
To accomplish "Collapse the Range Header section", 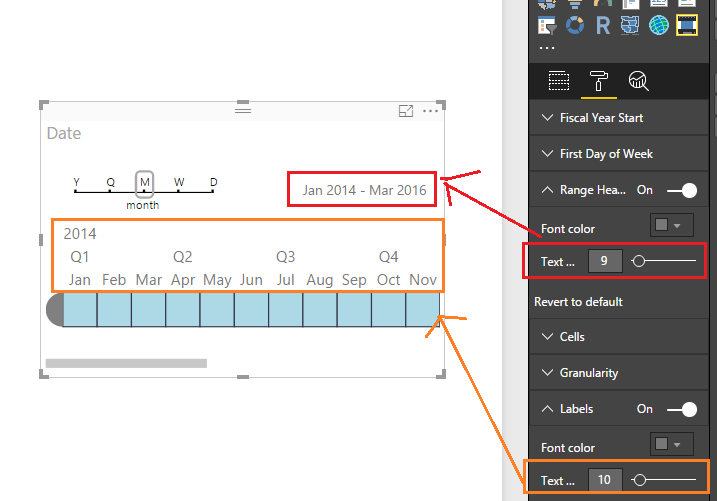I will (547, 190).
